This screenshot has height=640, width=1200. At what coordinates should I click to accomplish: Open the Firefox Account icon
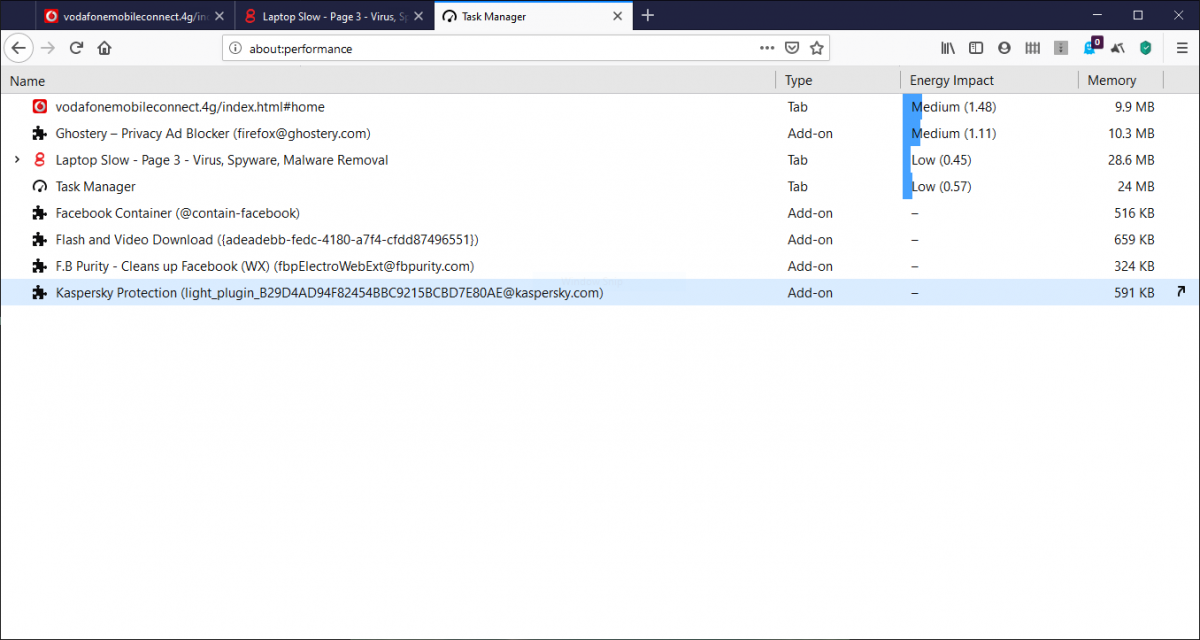[x=1004, y=48]
